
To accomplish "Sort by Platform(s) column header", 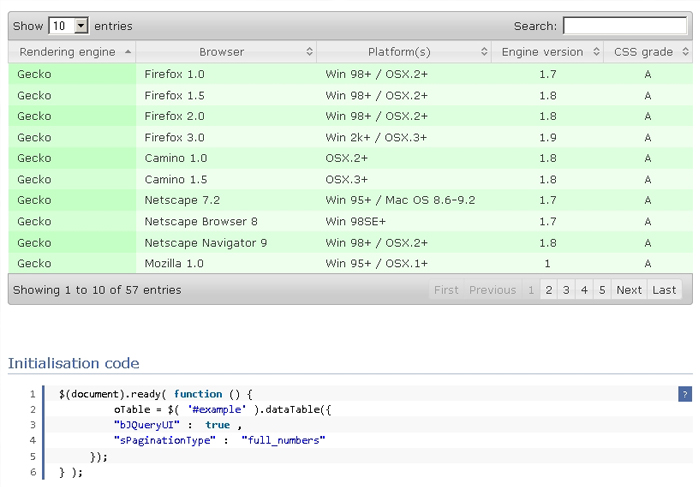I will [404, 52].
